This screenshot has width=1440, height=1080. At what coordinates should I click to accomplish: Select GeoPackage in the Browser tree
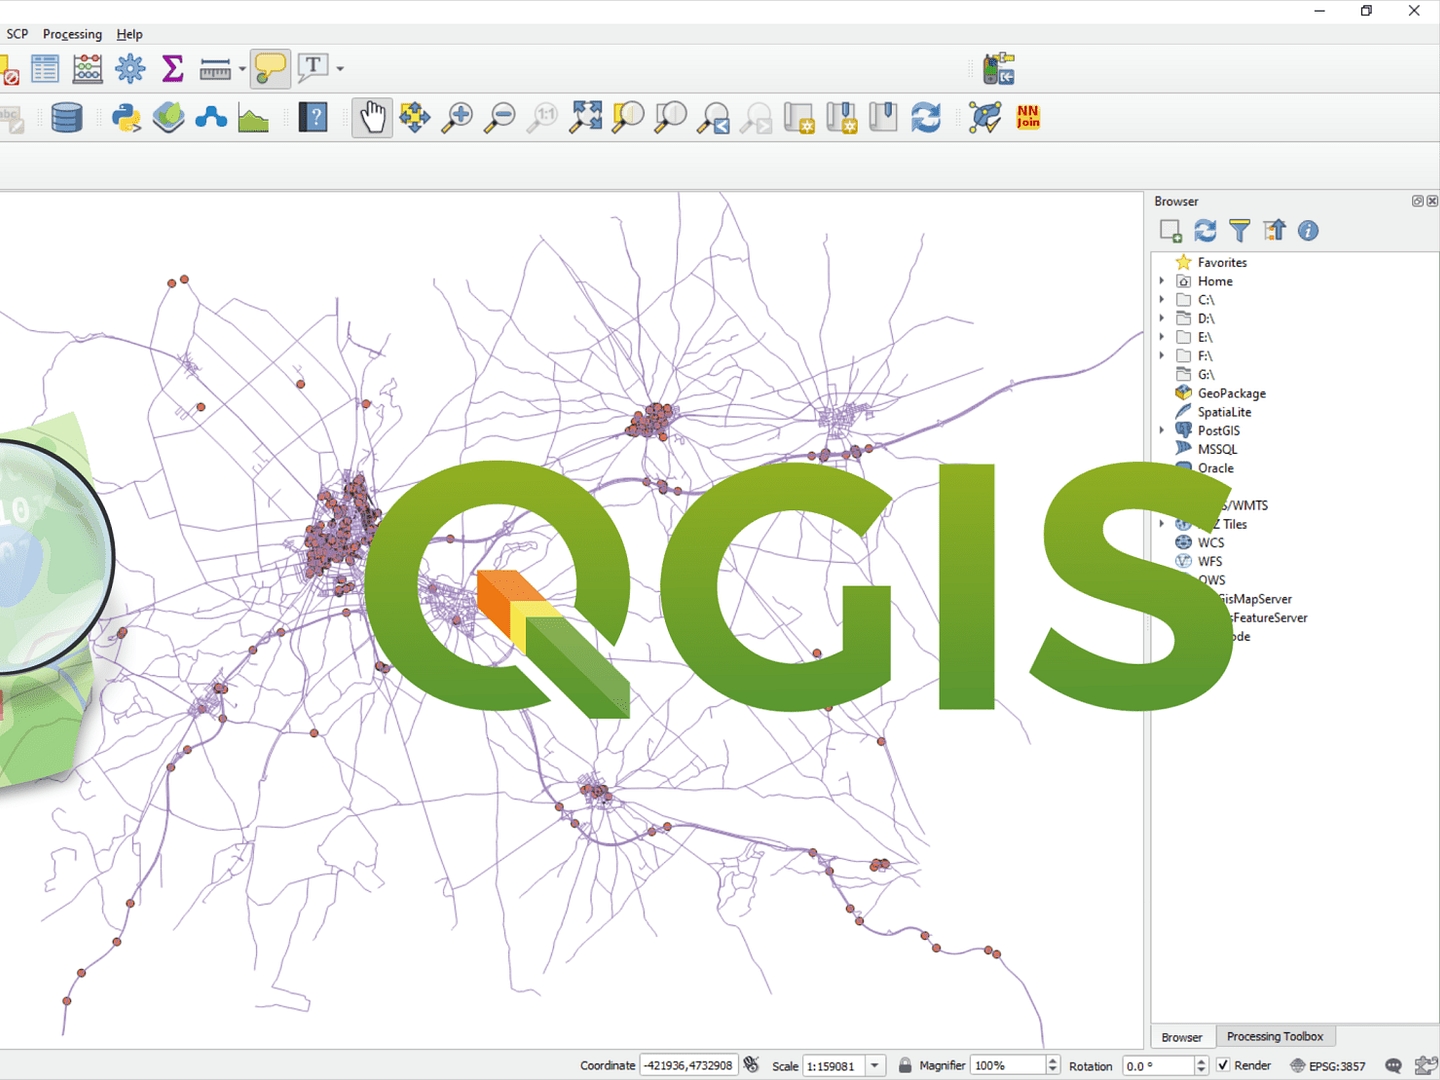[1231, 393]
